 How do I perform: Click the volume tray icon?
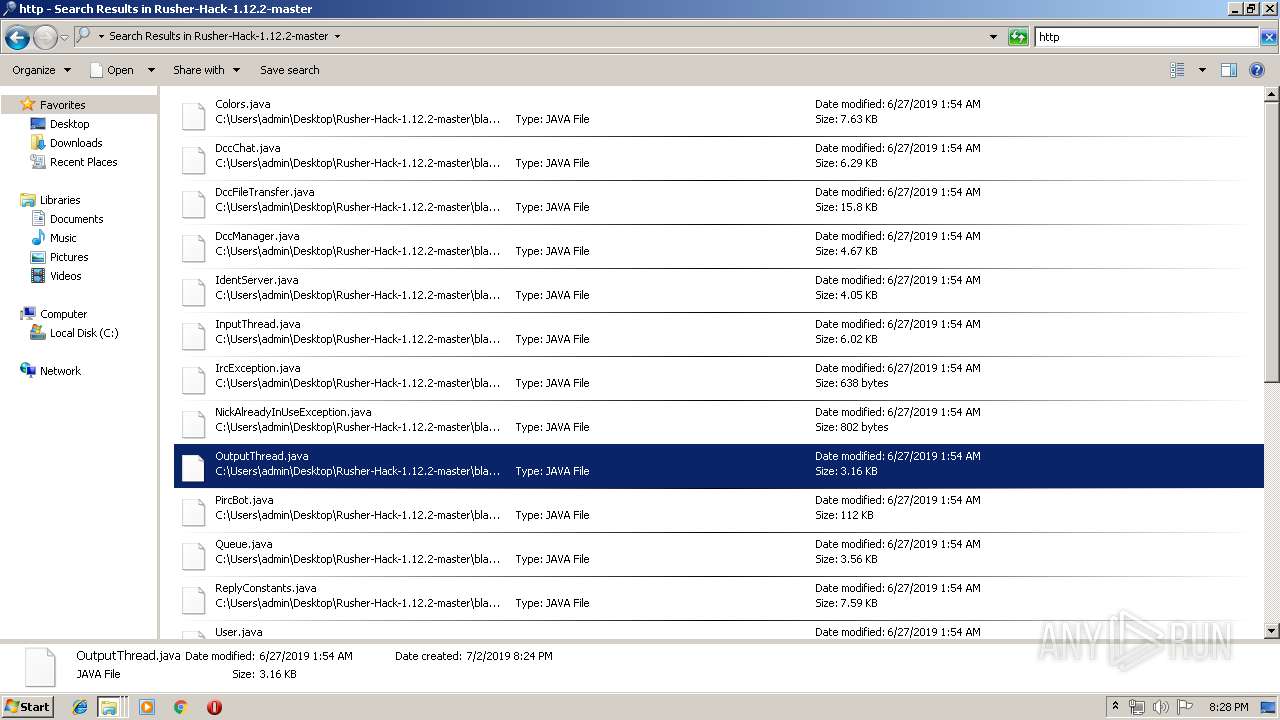(1161, 707)
